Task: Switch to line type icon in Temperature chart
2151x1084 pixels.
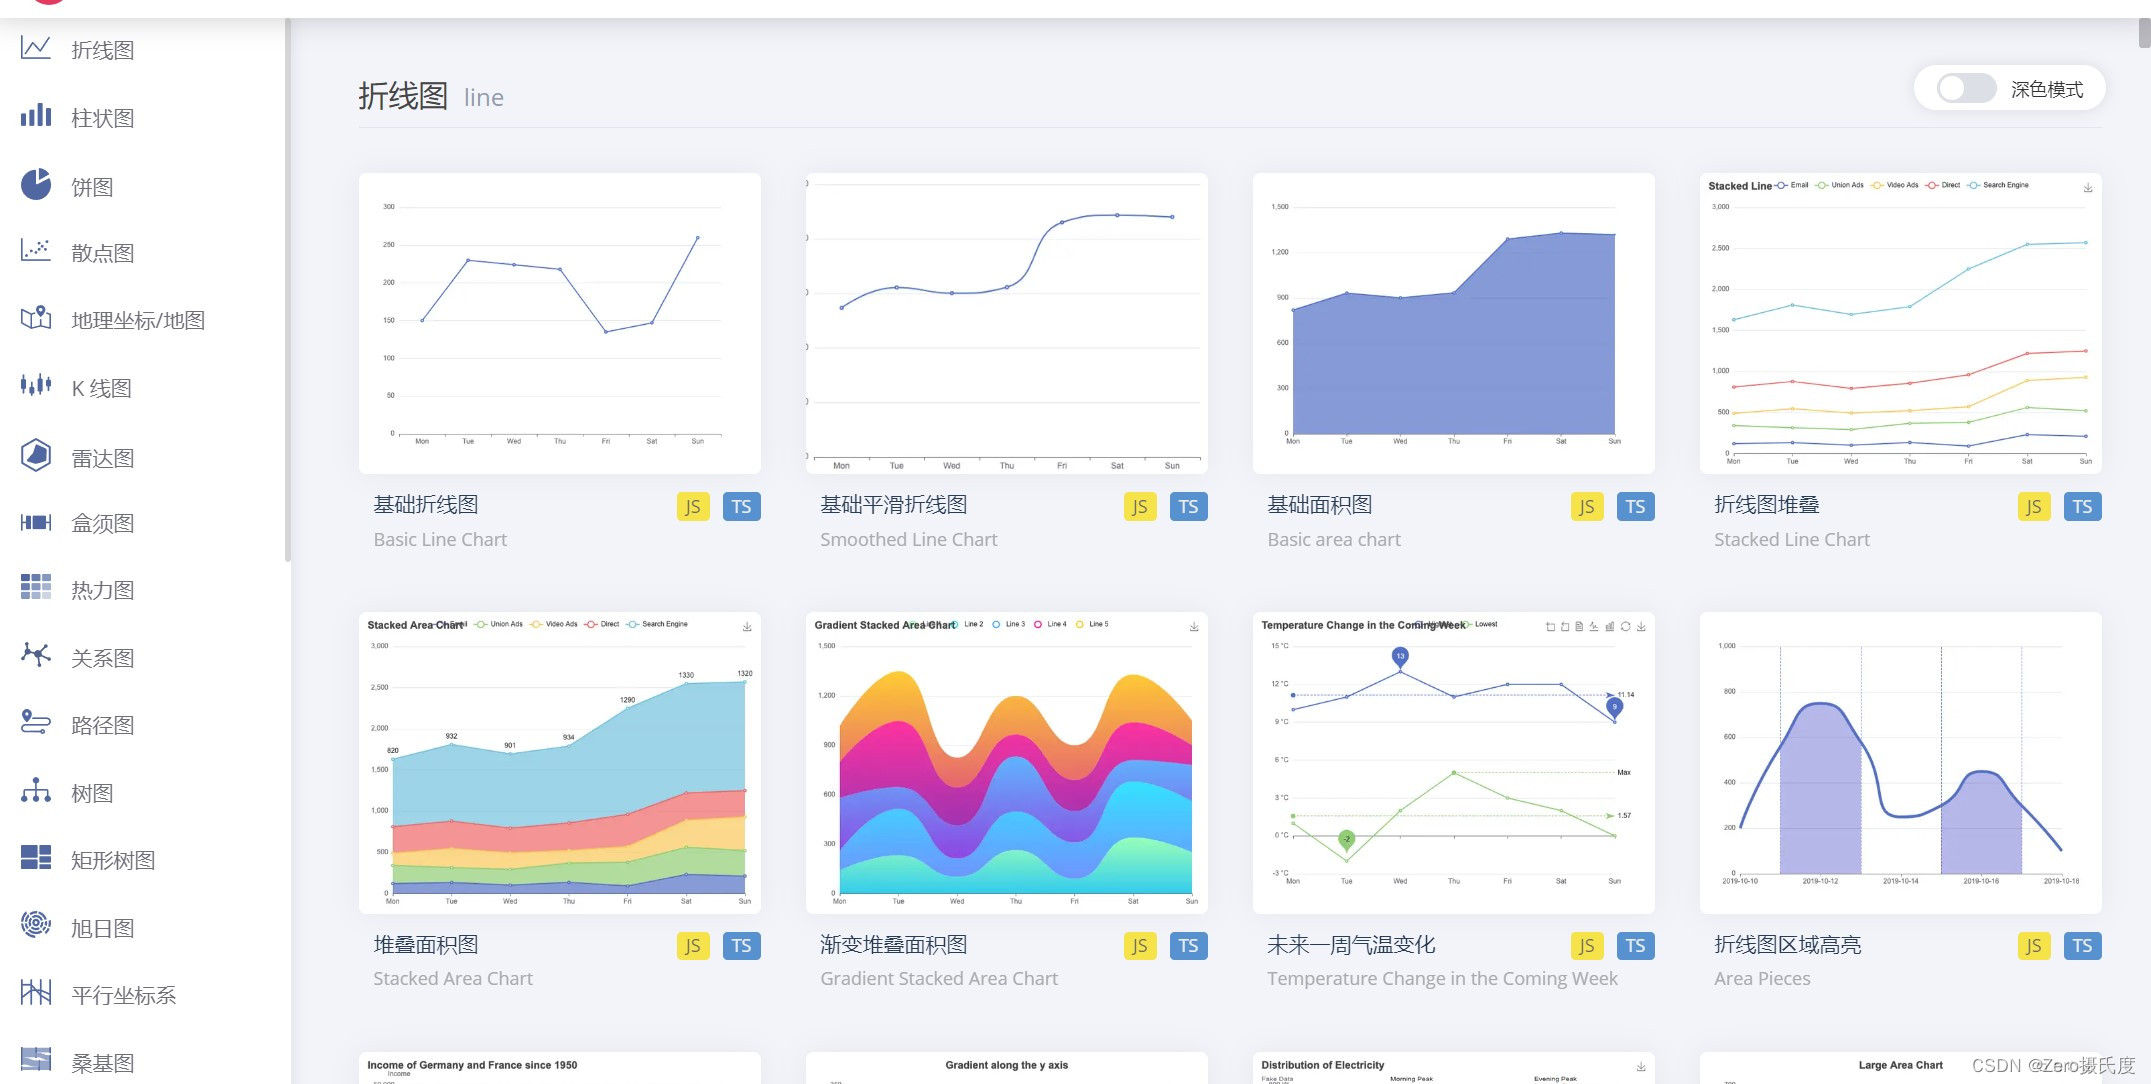Action: pyautogui.click(x=1594, y=626)
